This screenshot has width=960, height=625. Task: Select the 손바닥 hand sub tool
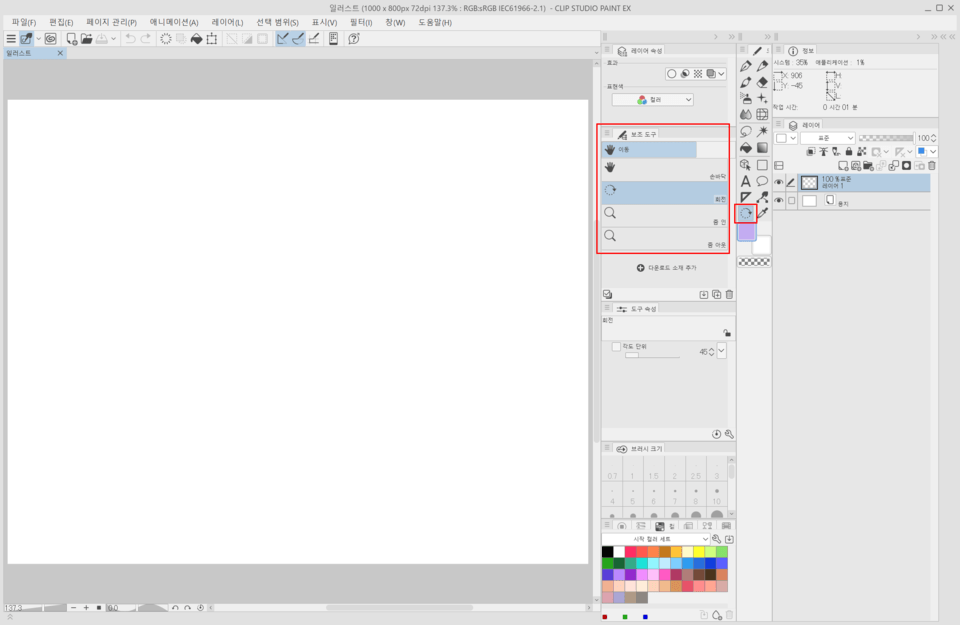(x=664, y=170)
